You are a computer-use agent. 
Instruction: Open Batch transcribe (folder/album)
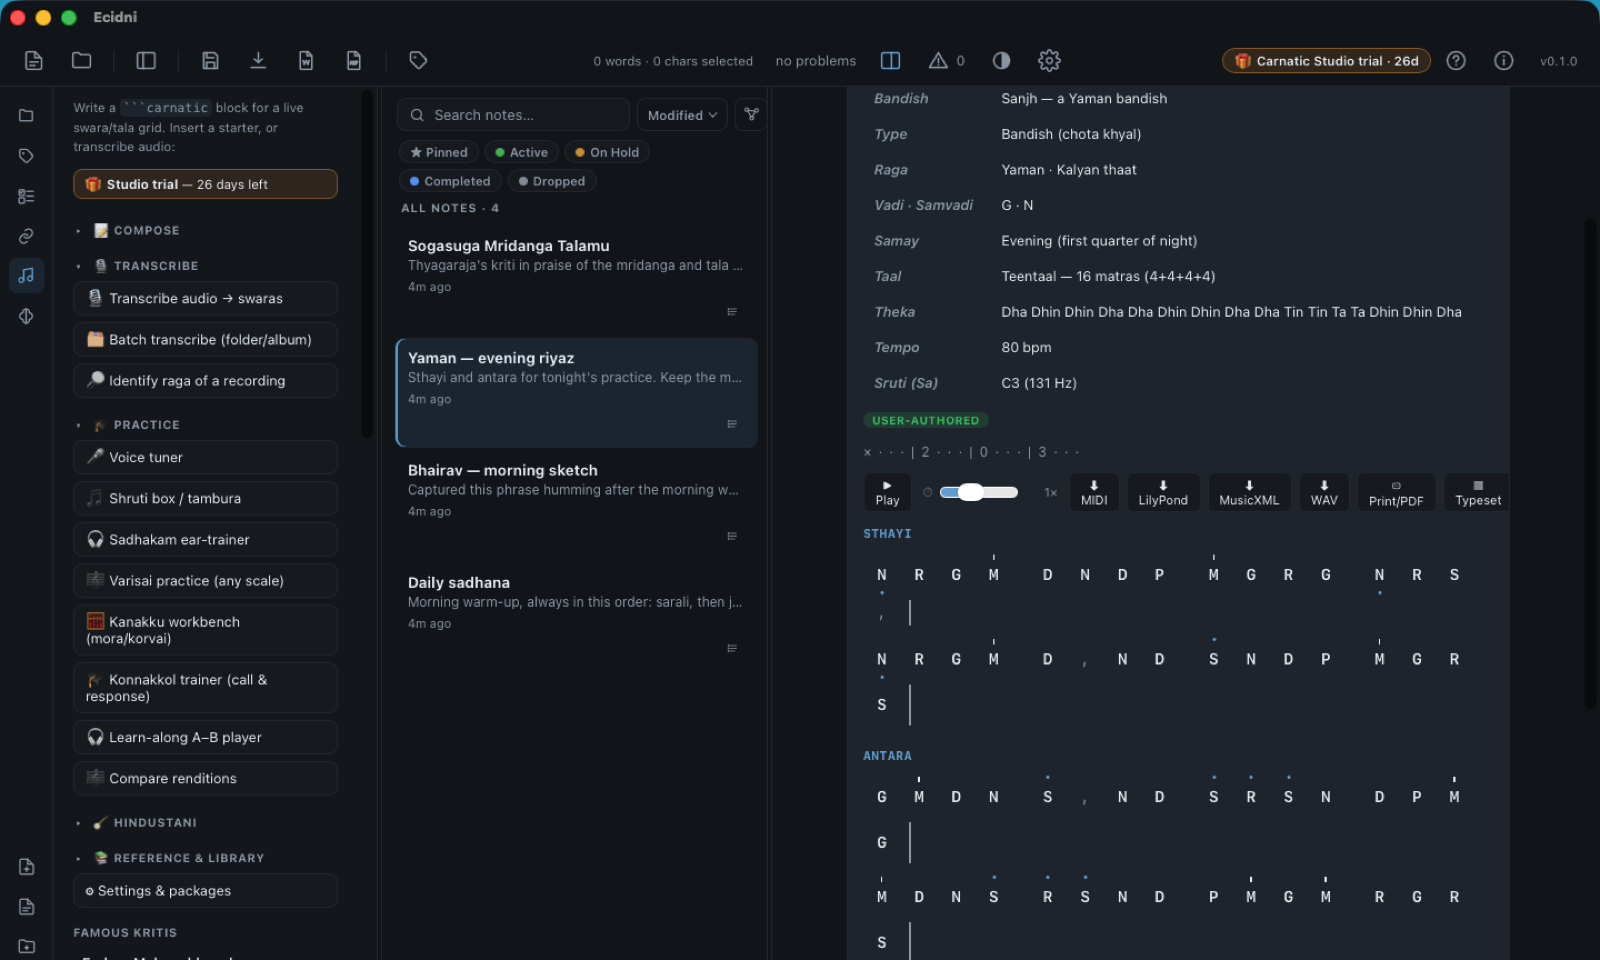[205, 340]
